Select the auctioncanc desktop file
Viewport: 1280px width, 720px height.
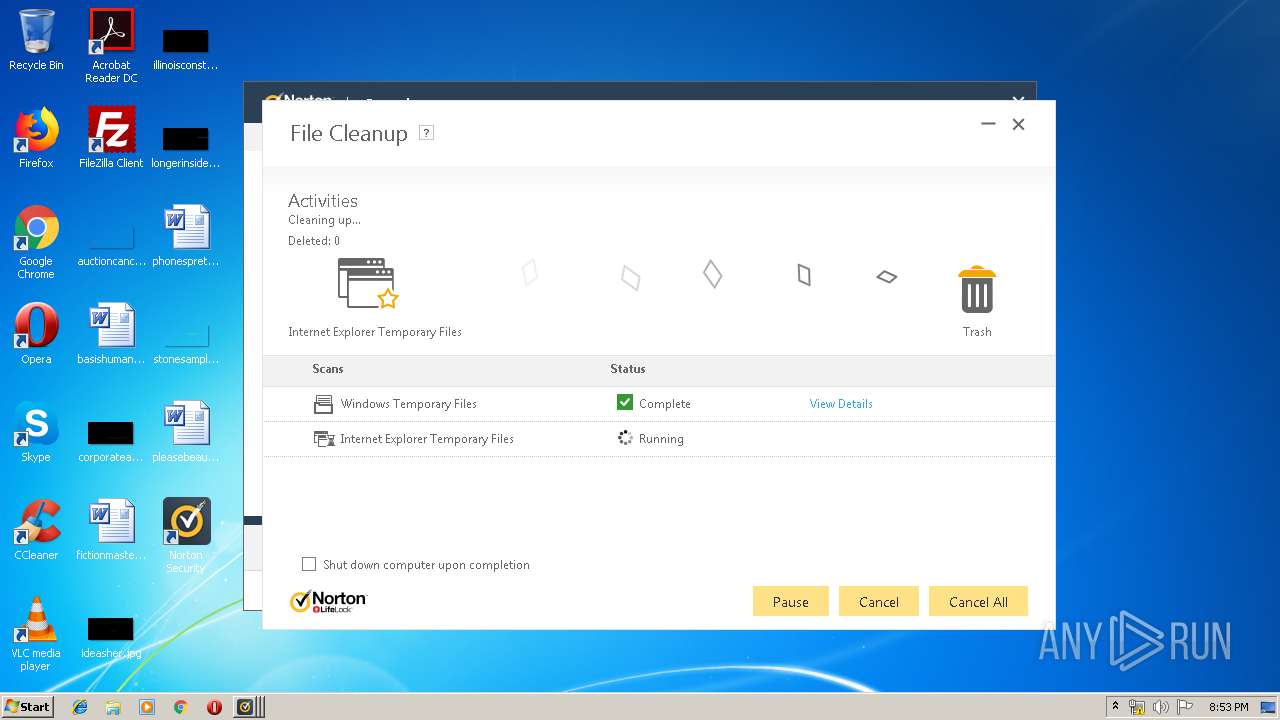(111, 244)
